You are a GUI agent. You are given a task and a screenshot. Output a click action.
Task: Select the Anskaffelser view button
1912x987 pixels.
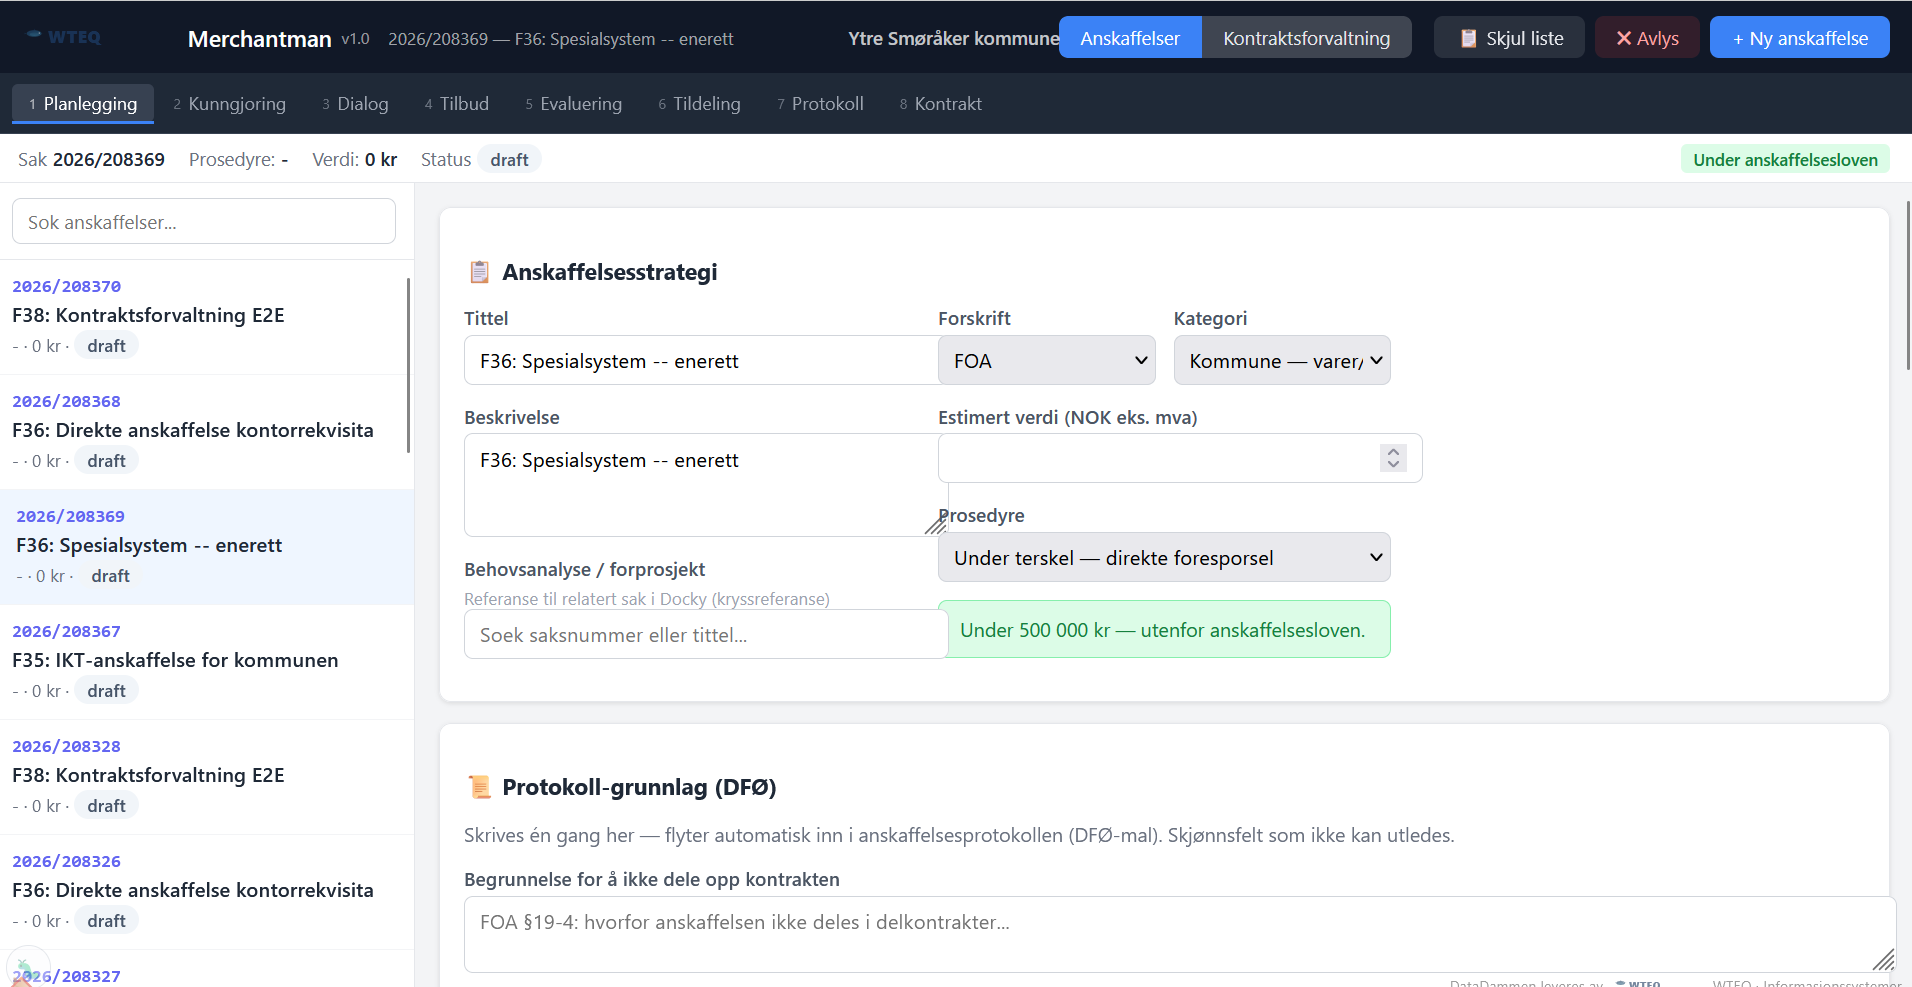point(1130,38)
